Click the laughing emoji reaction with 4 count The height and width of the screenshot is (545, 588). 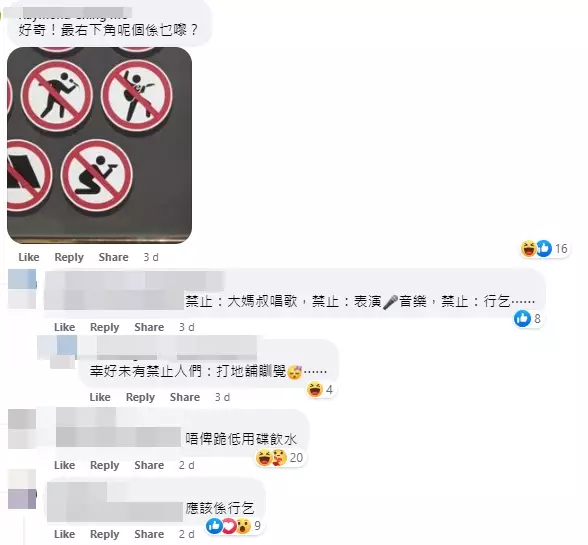[315, 390]
